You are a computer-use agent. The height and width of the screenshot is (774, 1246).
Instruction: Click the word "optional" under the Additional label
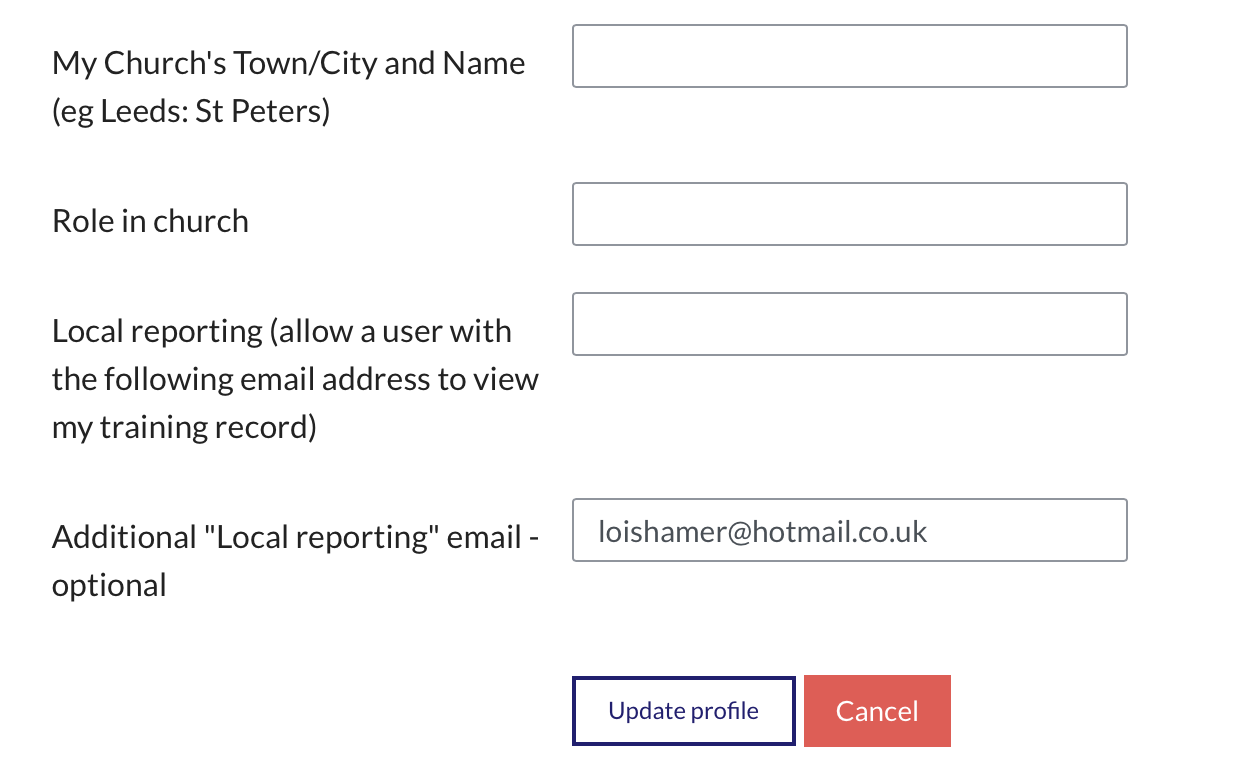[109, 585]
